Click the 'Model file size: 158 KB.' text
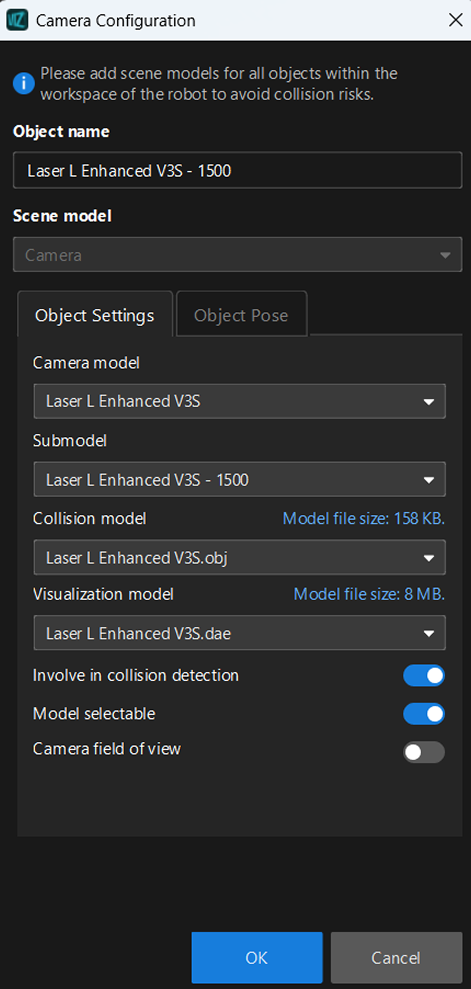This screenshot has height=989, width=471. tap(364, 518)
